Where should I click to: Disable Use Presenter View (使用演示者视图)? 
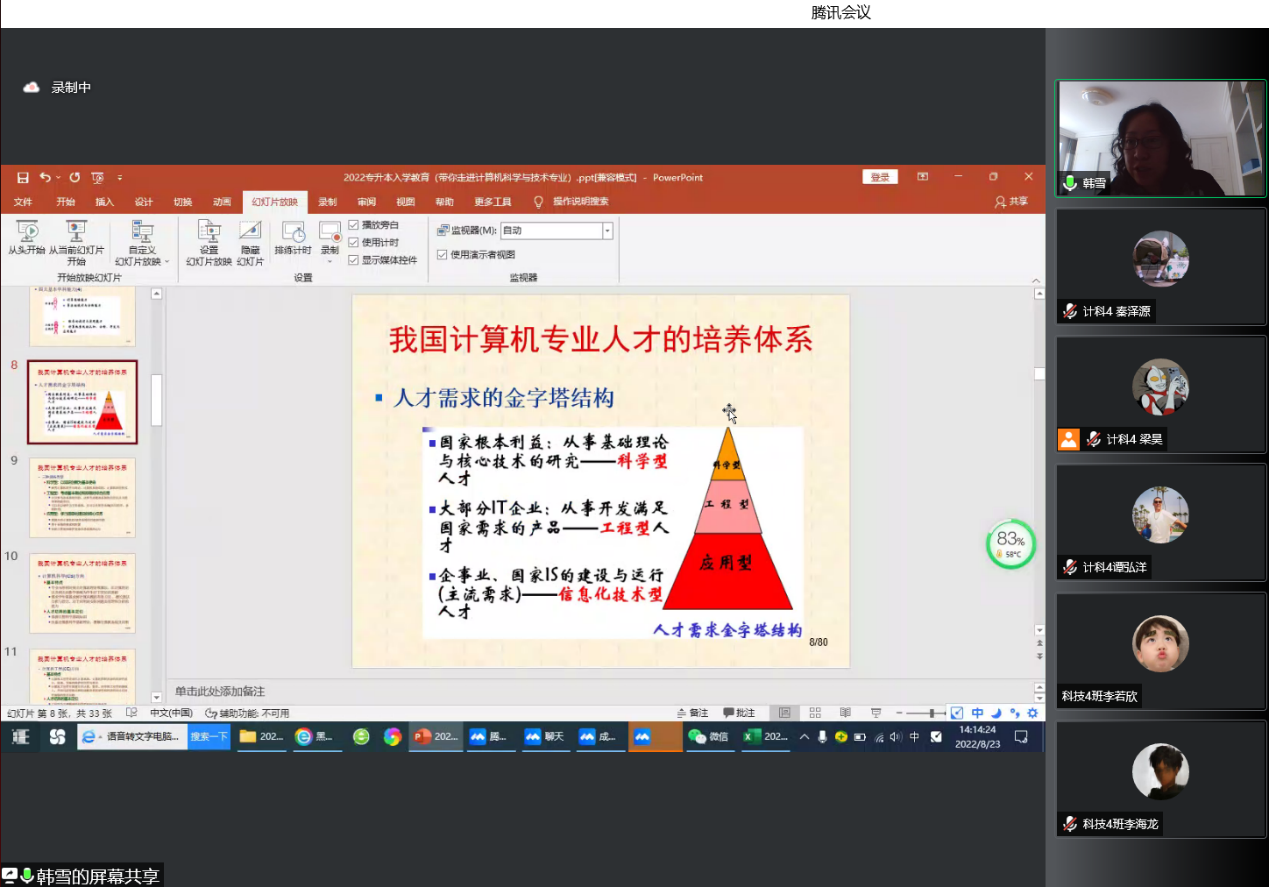(x=442, y=255)
